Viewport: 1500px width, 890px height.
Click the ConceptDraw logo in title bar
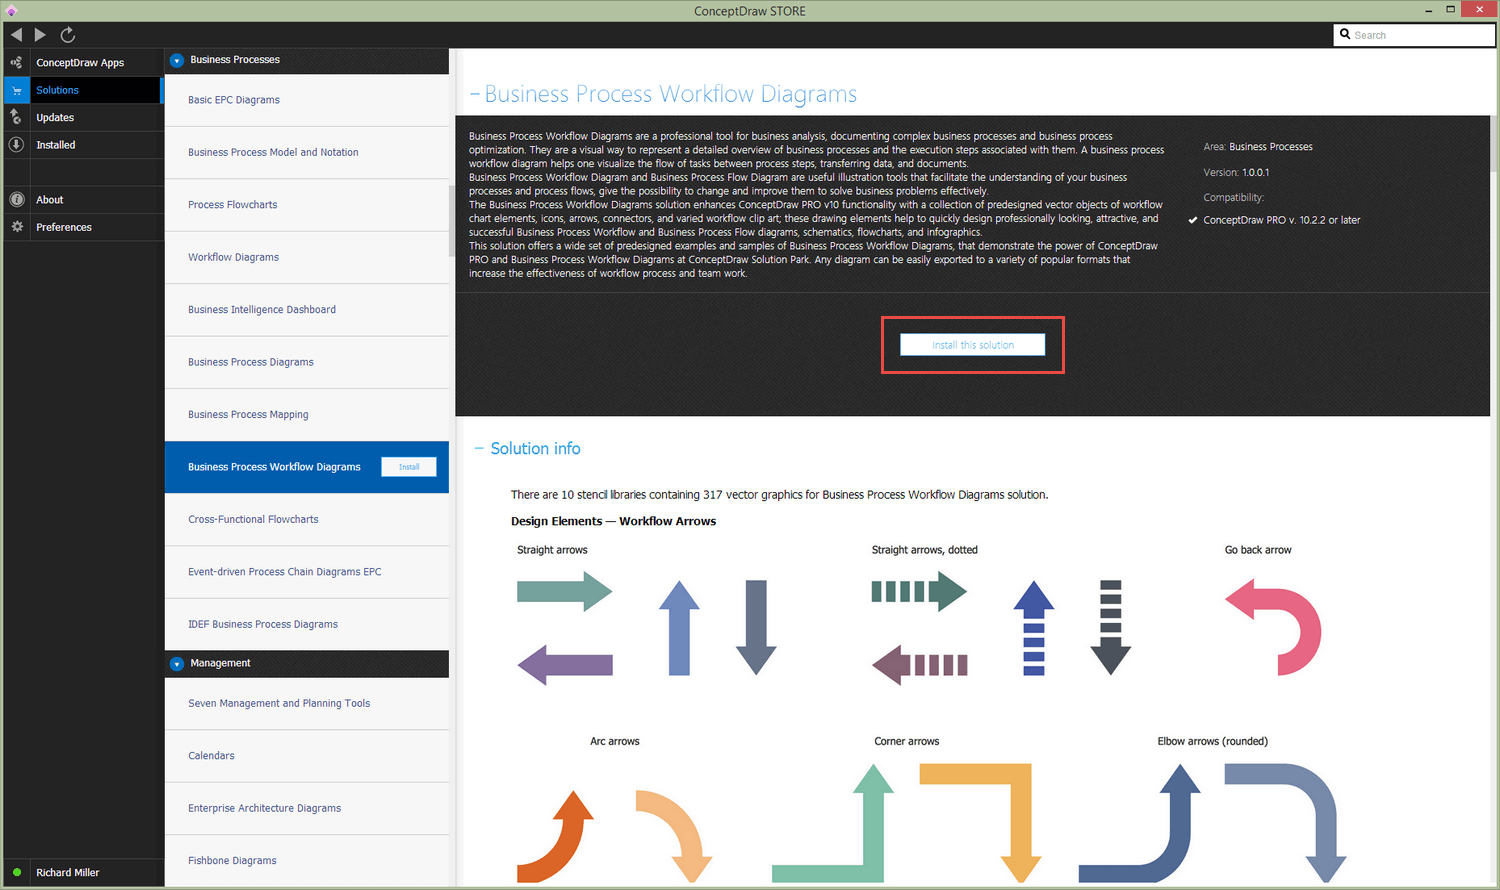pyautogui.click(x=11, y=10)
